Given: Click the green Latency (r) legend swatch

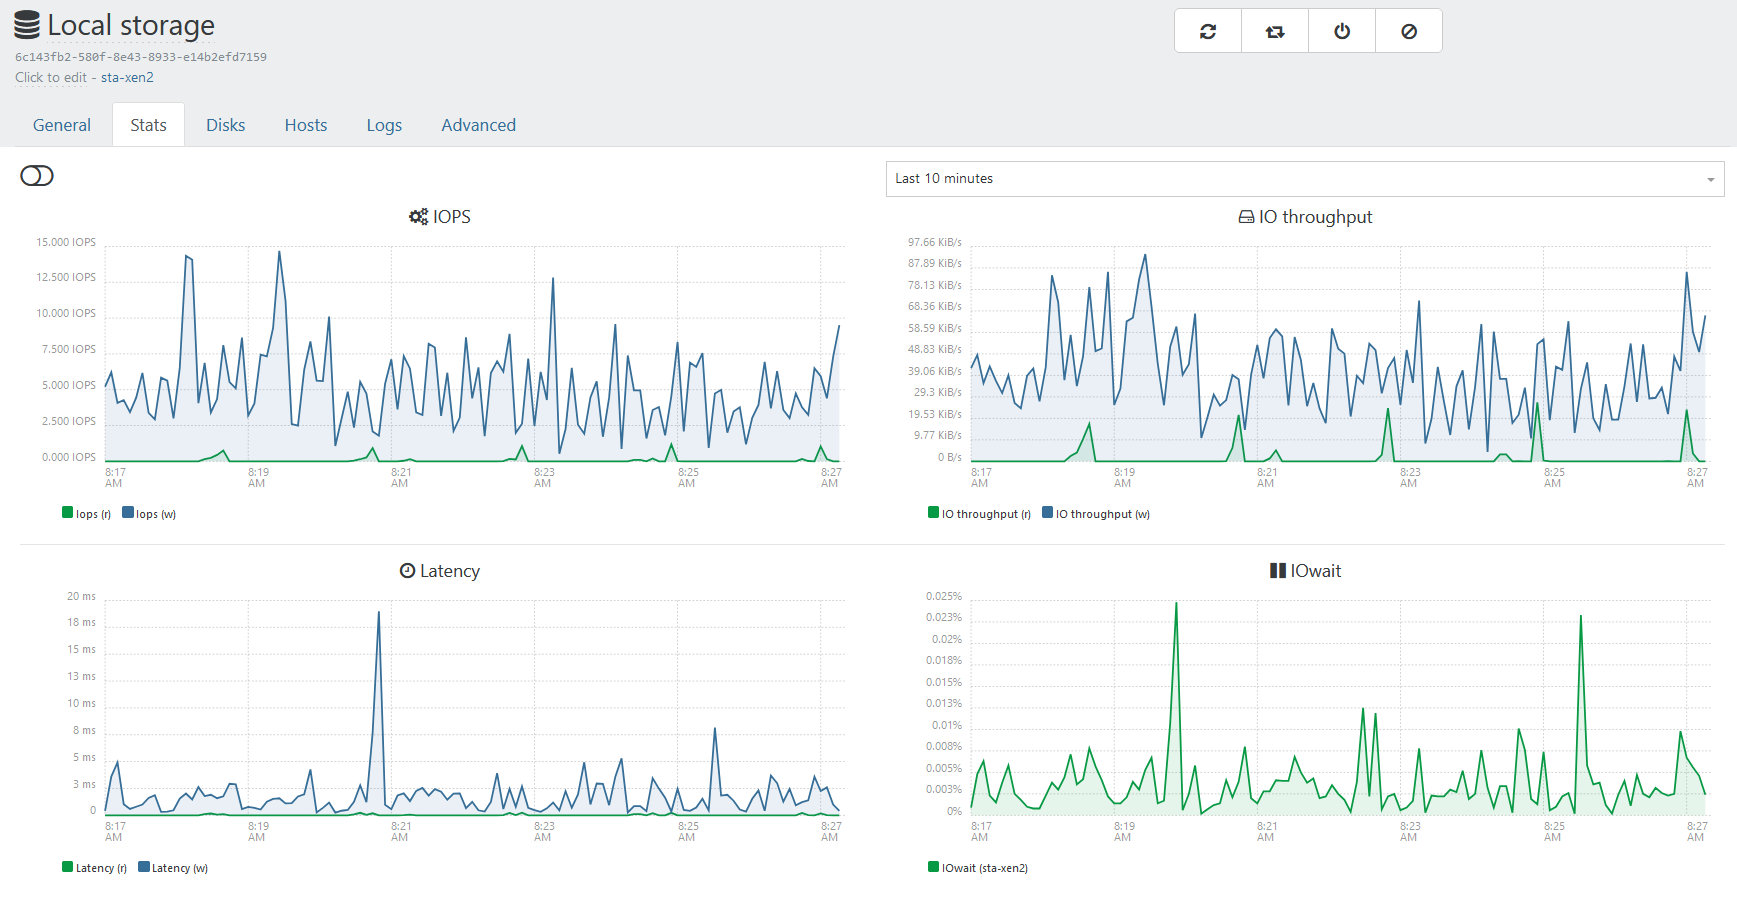Looking at the screenshot, I should pos(68,867).
